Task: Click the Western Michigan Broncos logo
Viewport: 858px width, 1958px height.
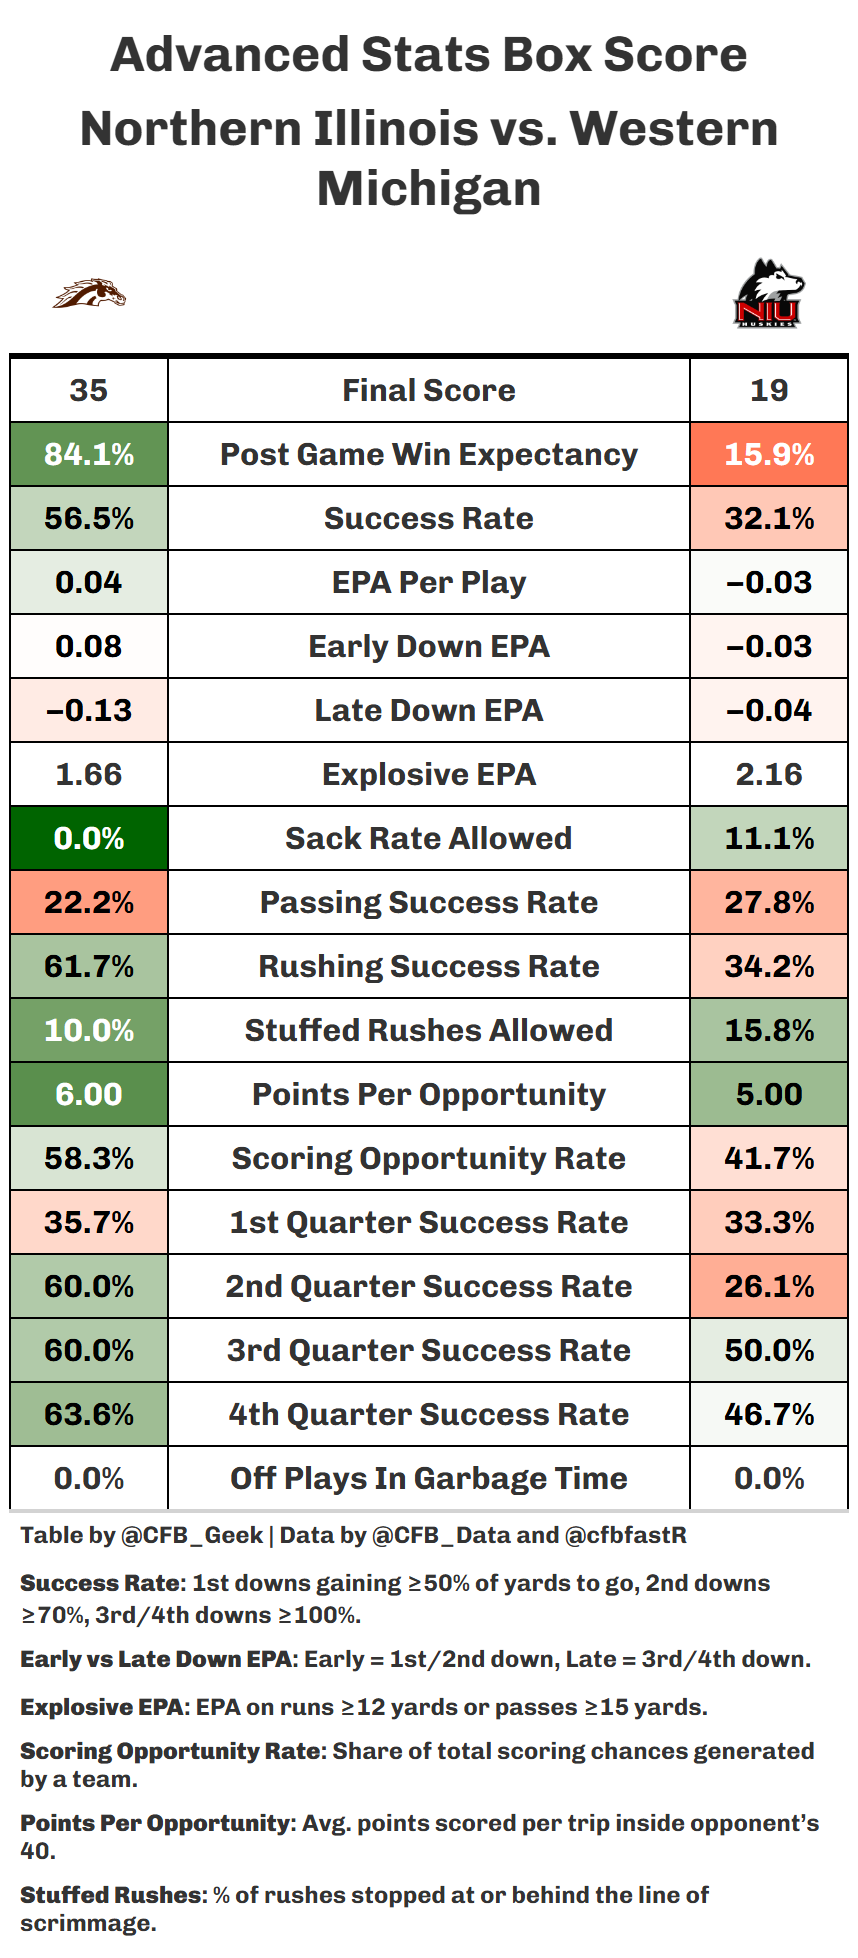Action: pyautogui.click(x=89, y=294)
